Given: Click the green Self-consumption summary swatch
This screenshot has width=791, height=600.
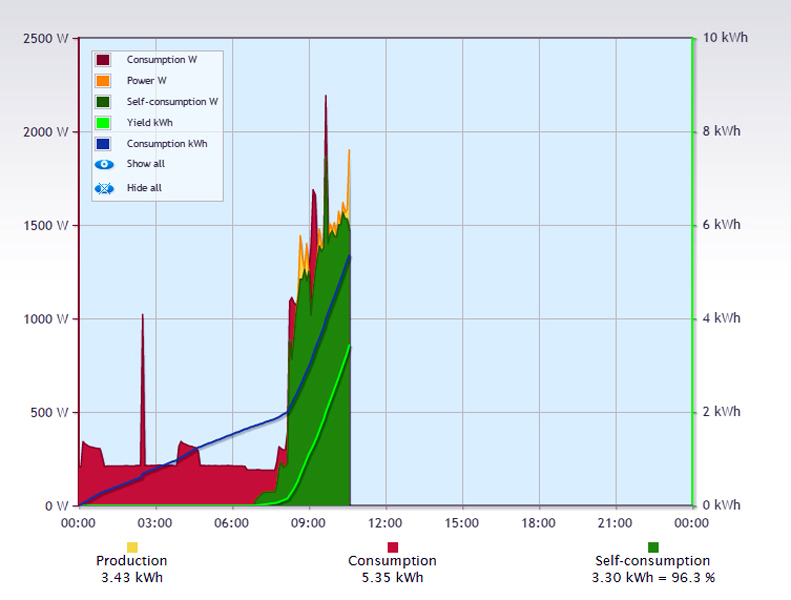Looking at the screenshot, I should click(653, 547).
